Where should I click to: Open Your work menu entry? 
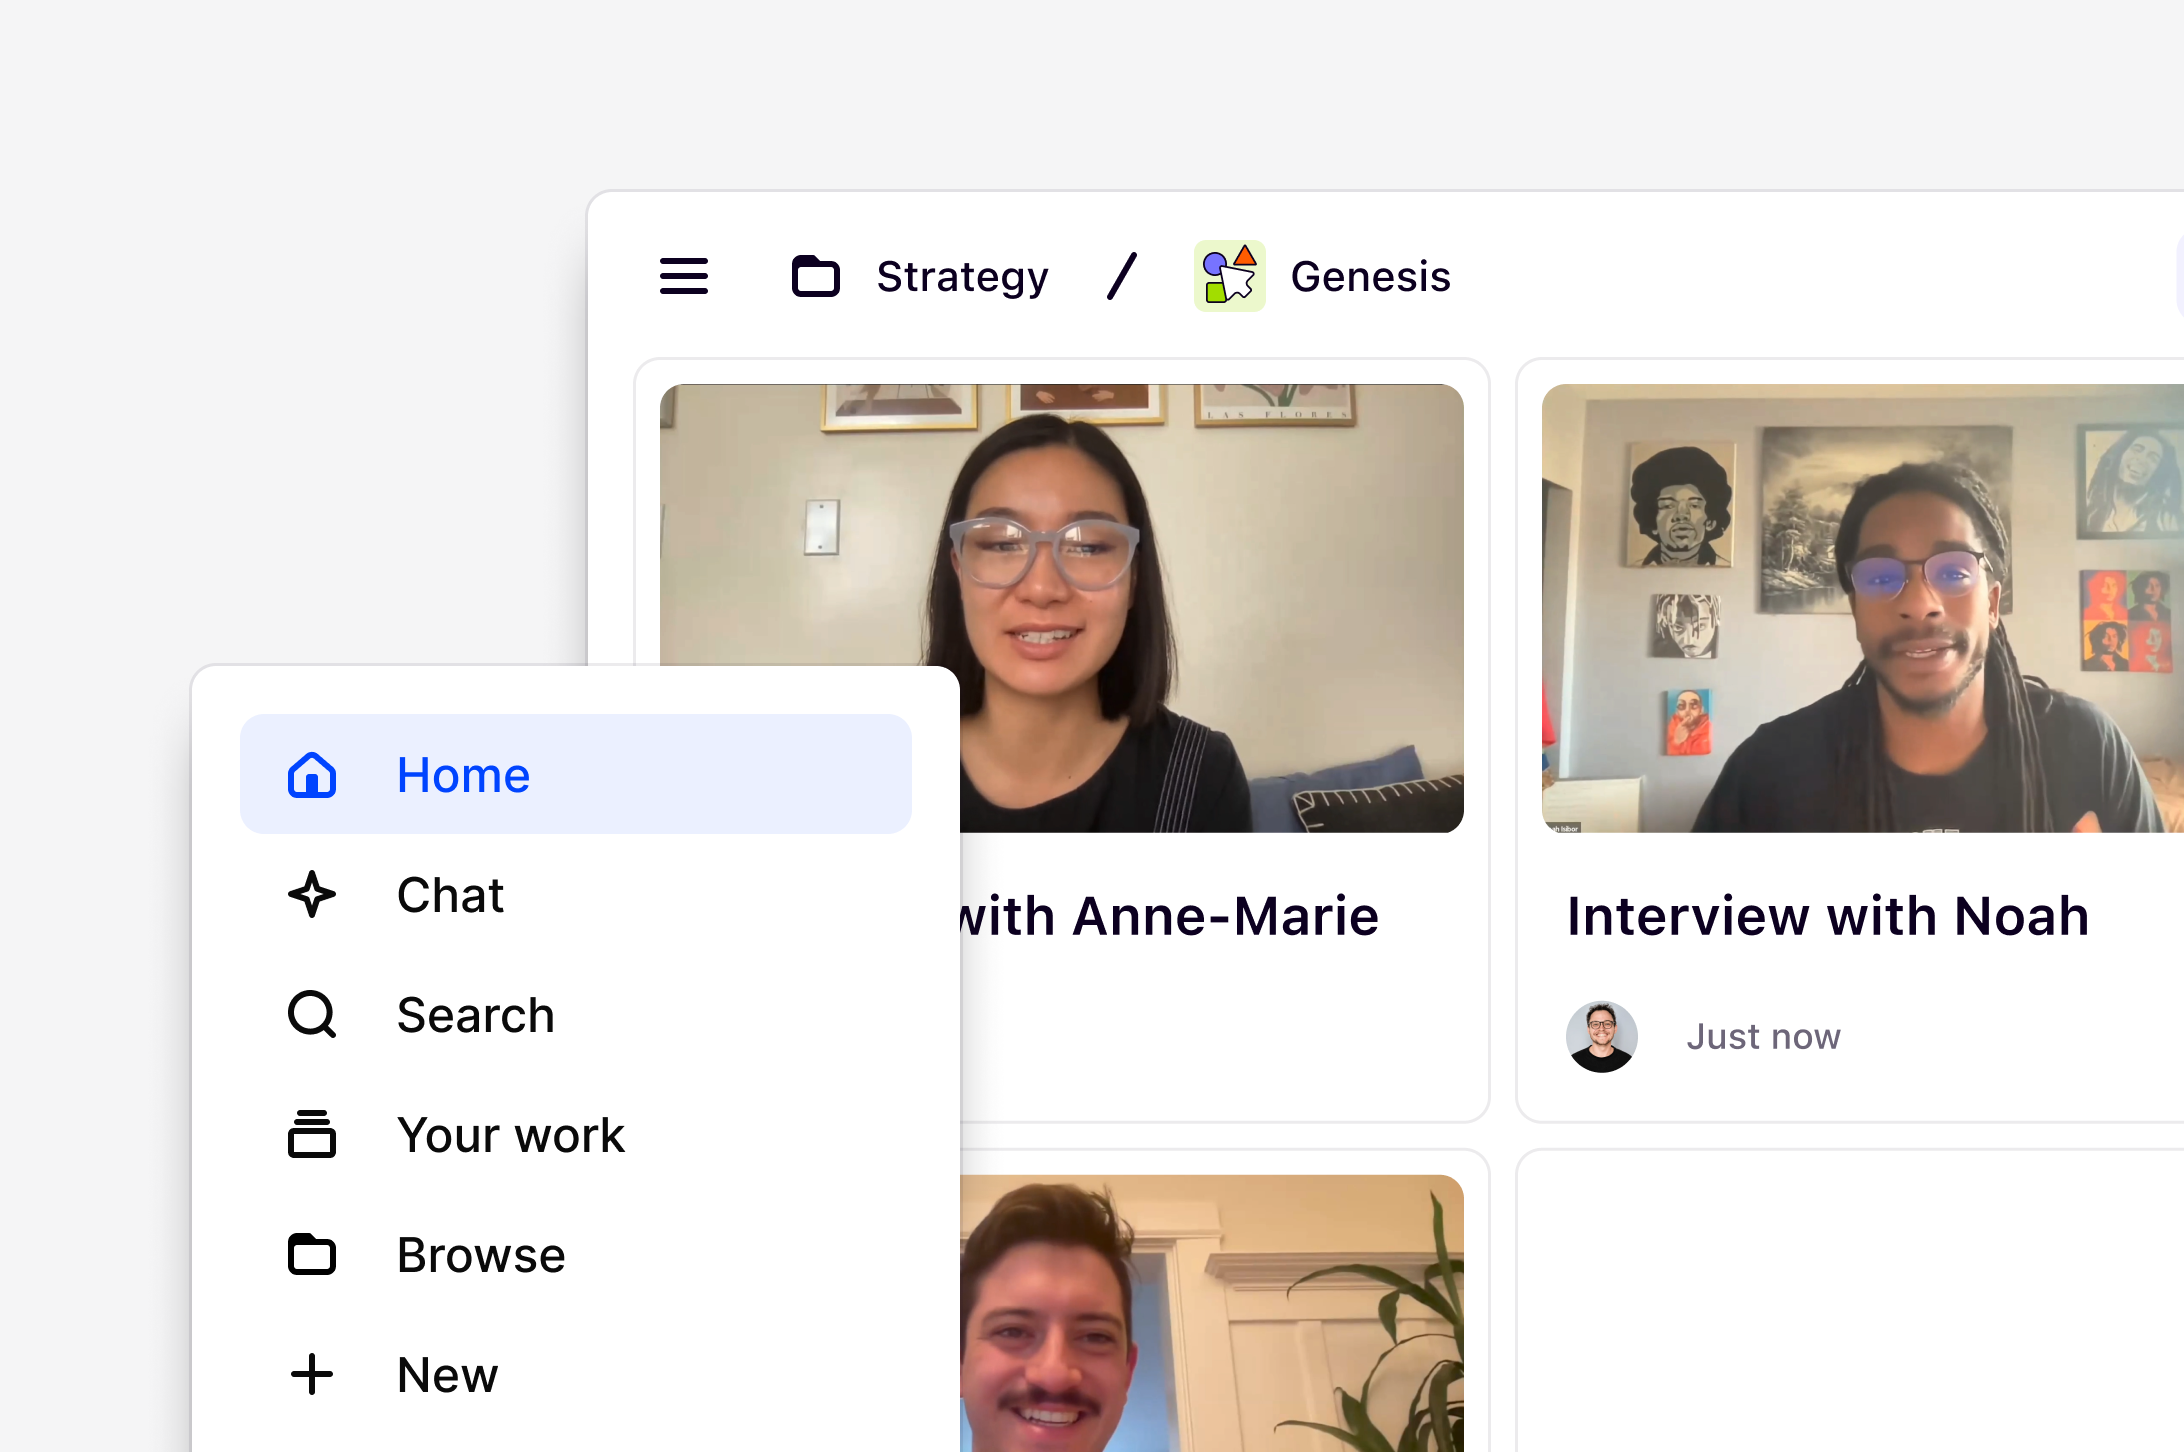pyautogui.click(x=510, y=1134)
